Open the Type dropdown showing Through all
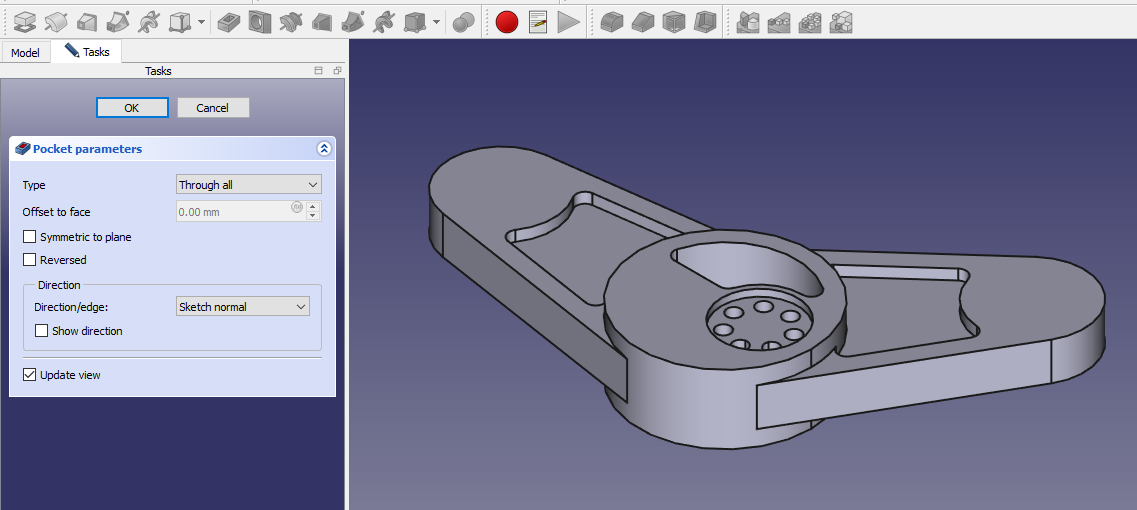Viewport: 1137px width, 510px height. (x=248, y=185)
